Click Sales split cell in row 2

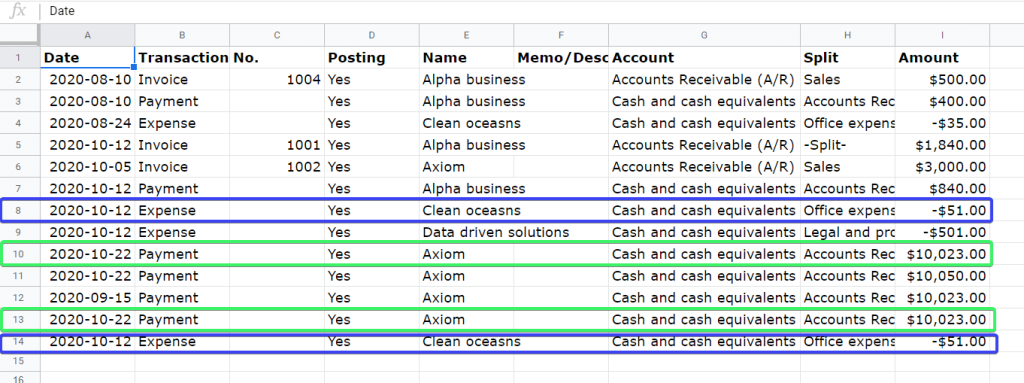click(848, 80)
